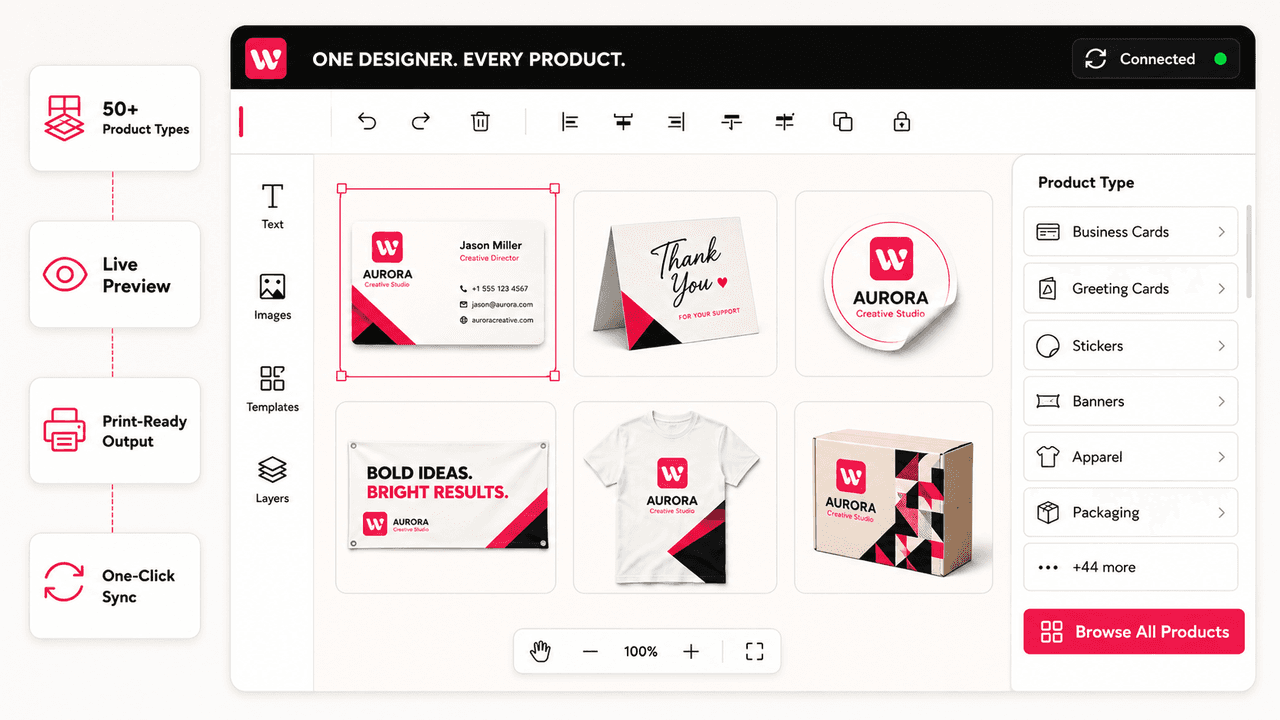Image resolution: width=1280 pixels, height=720 pixels.
Task: Expand the Stickers product type
Action: pos(1131,346)
